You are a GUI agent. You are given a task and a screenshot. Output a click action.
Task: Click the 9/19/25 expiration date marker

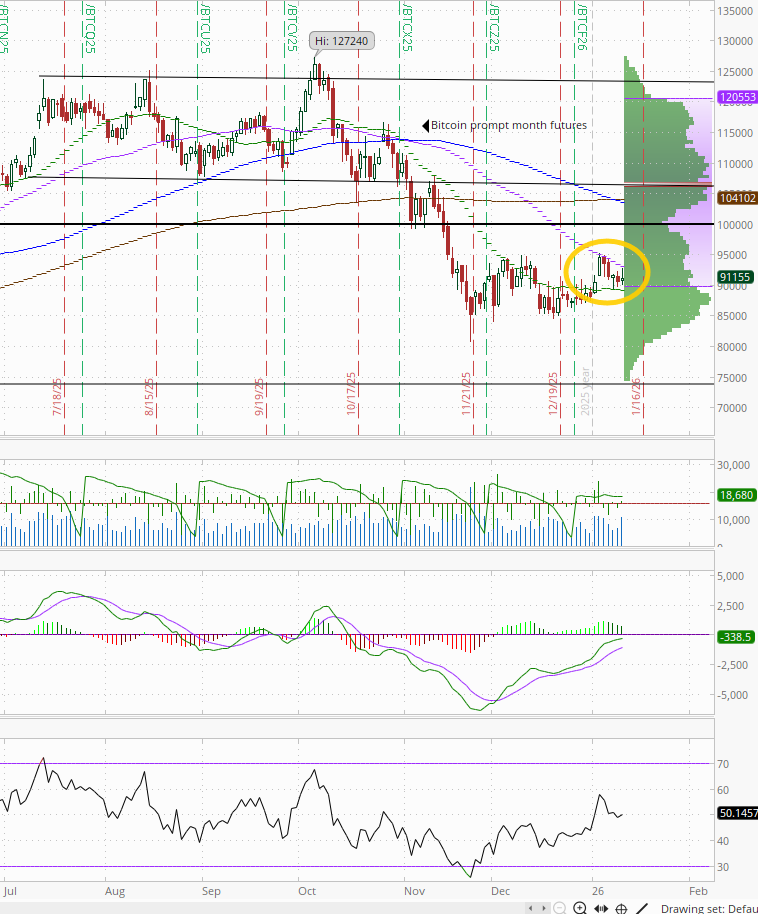tap(259, 398)
